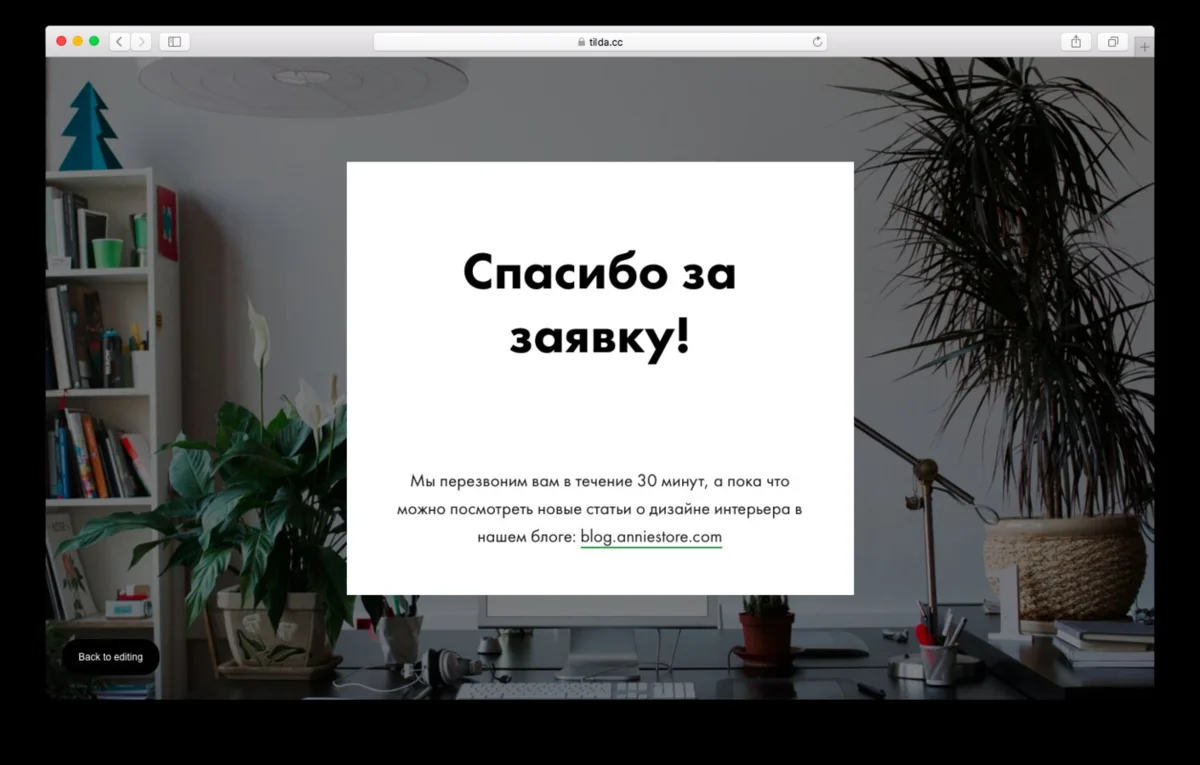This screenshot has width=1200, height=765.
Task: Show the tab overview
Action: (x=1112, y=41)
